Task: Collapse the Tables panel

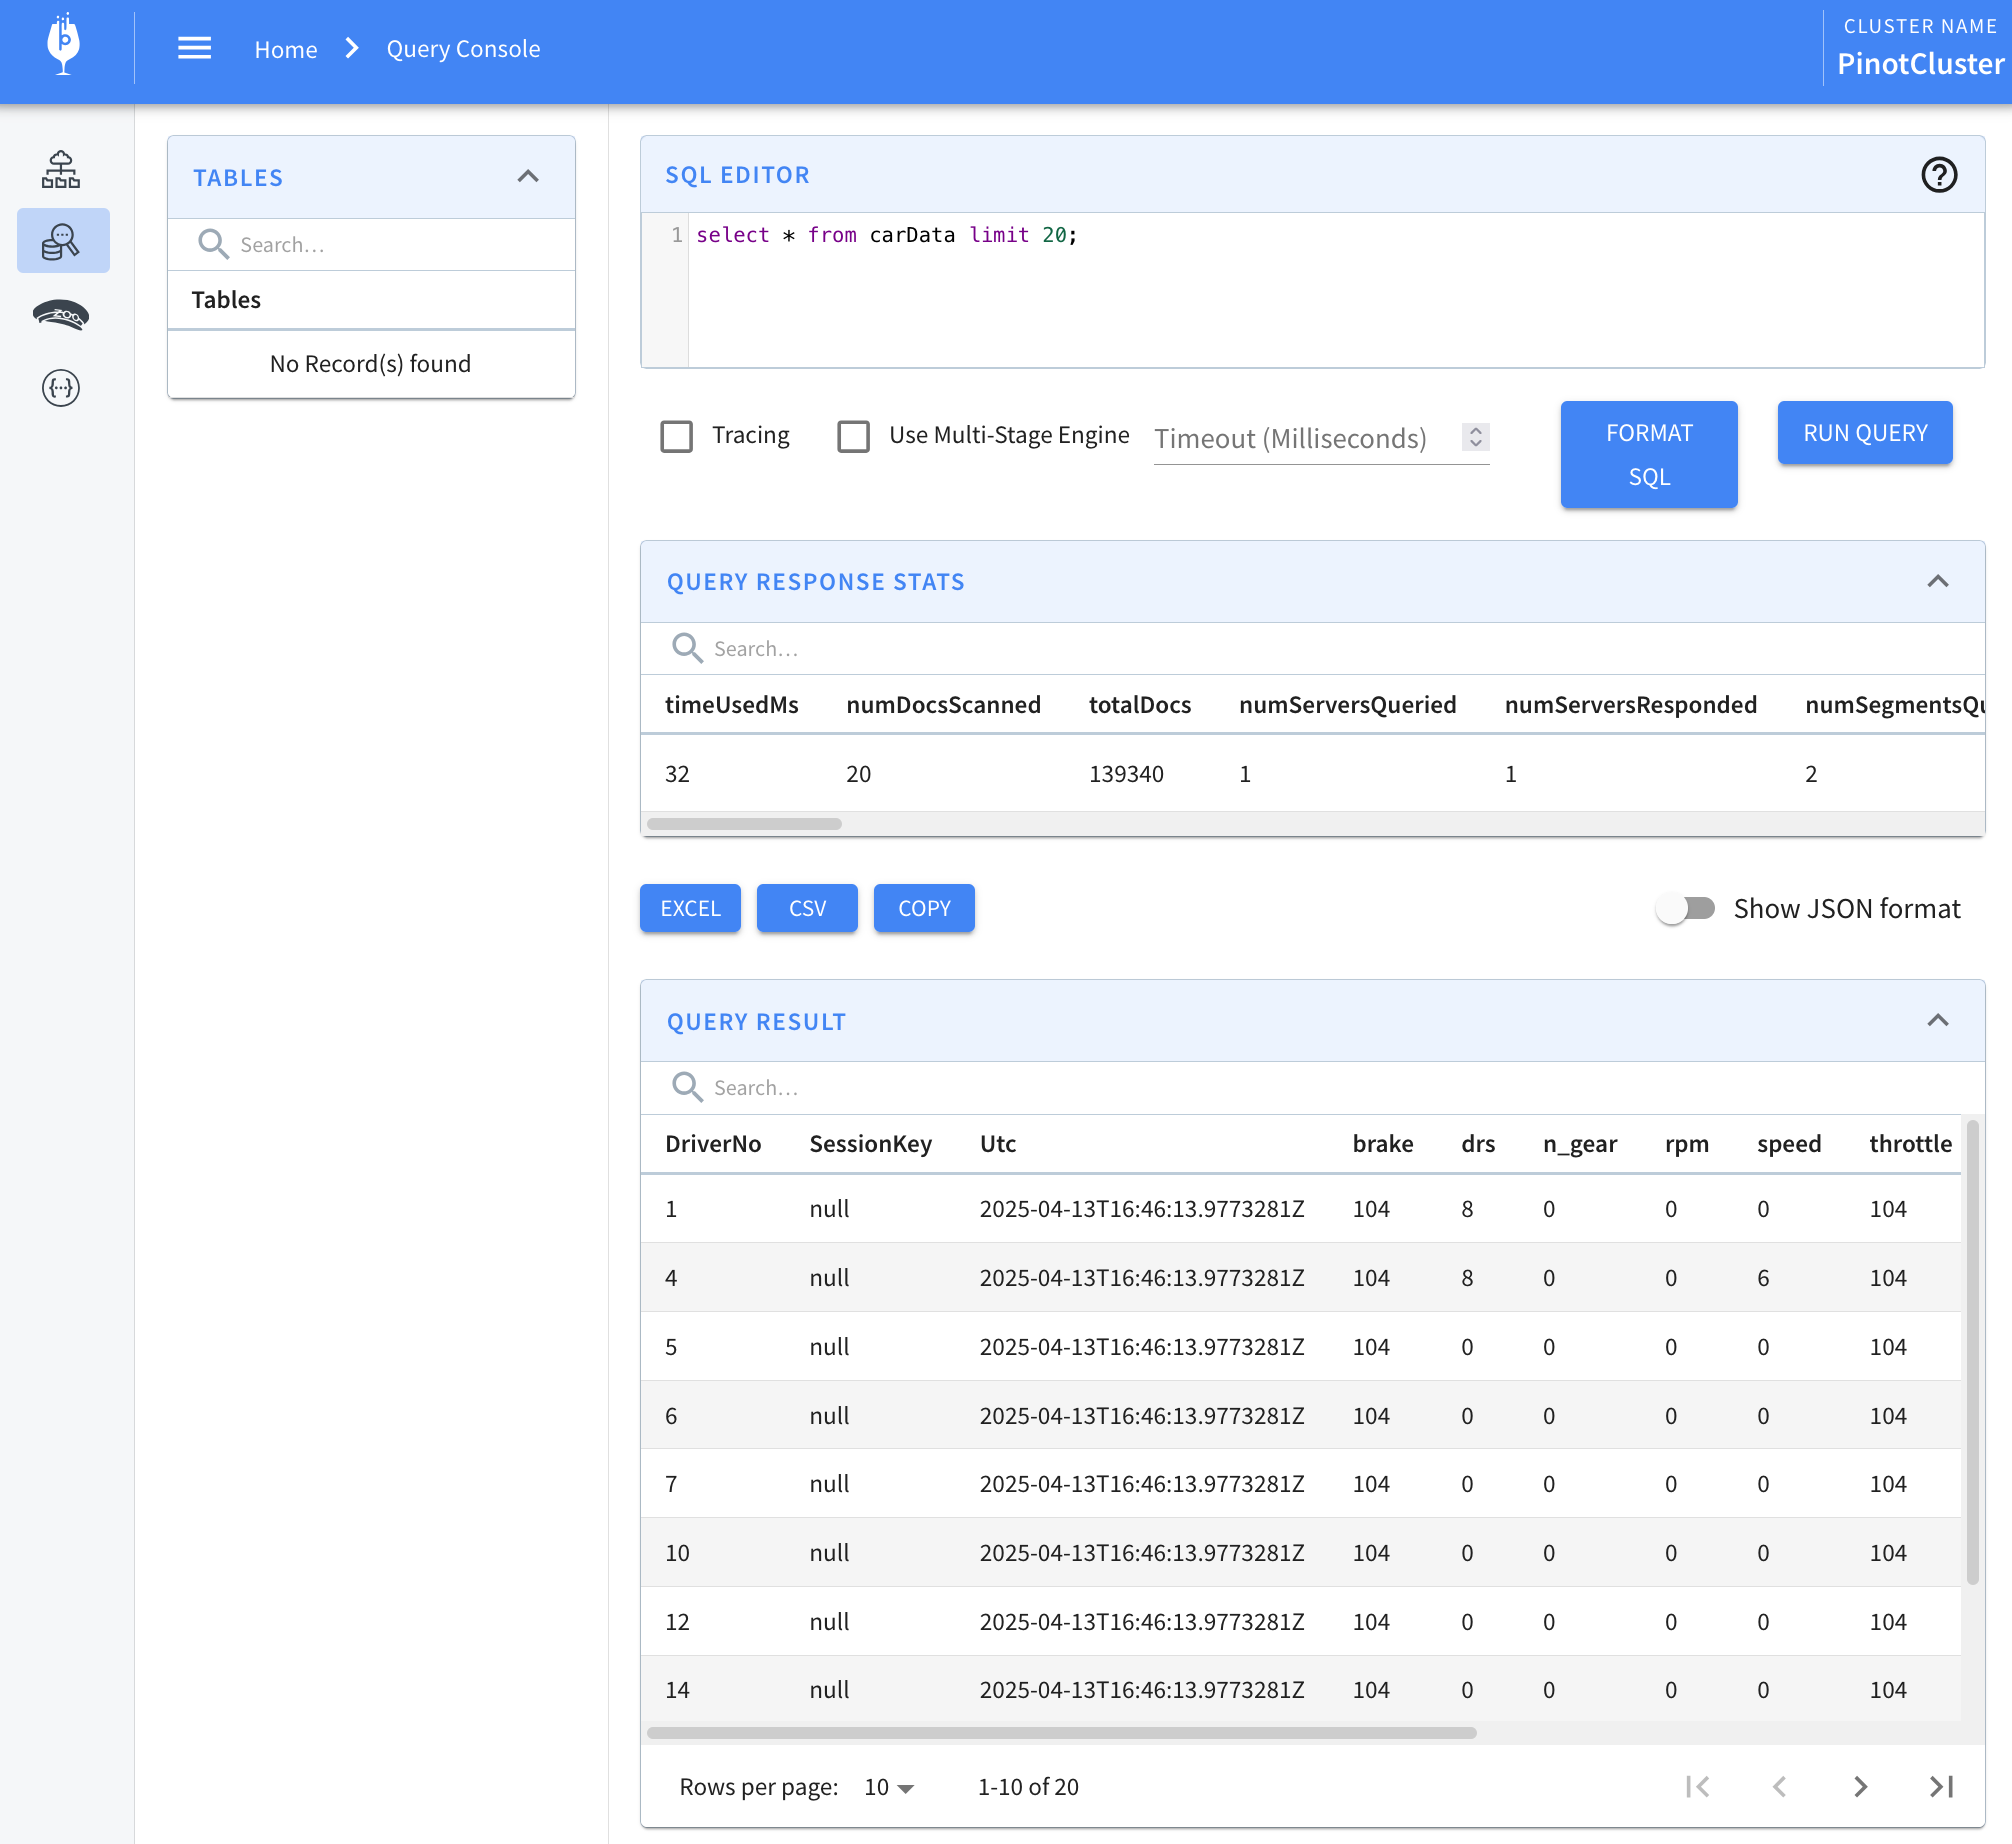Action: [x=528, y=177]
